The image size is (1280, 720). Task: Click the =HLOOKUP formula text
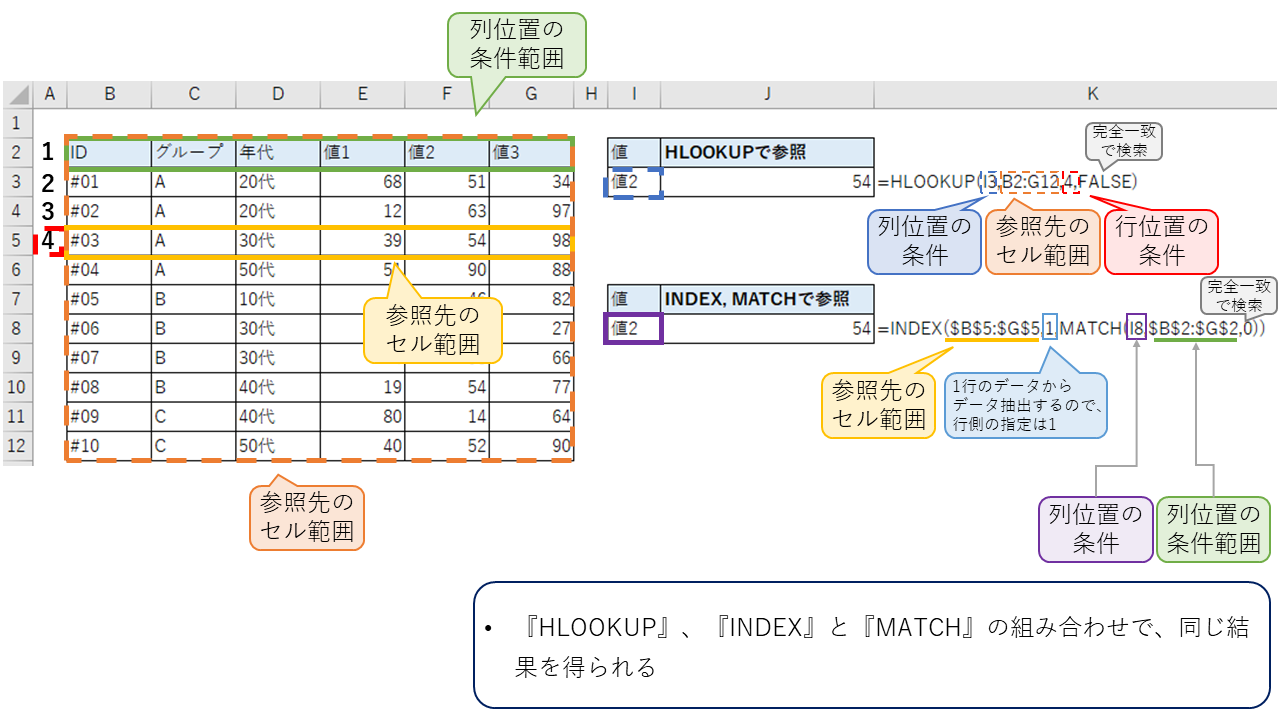tap(1008, 182)
